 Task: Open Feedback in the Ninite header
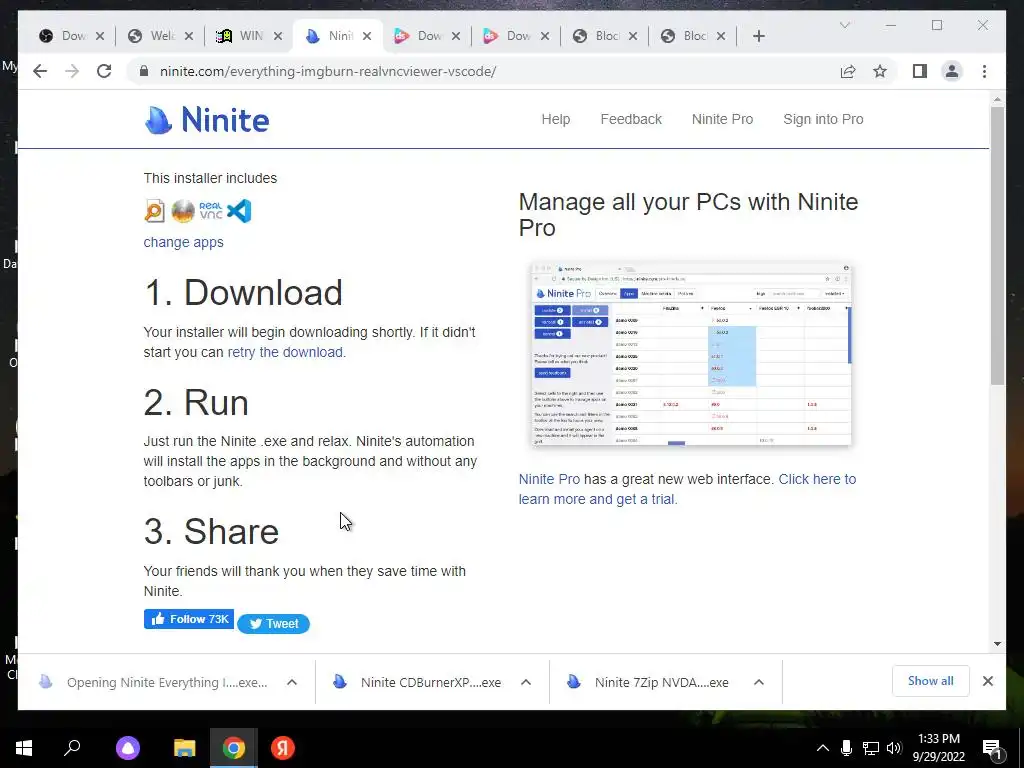click(x=631, y=120)
